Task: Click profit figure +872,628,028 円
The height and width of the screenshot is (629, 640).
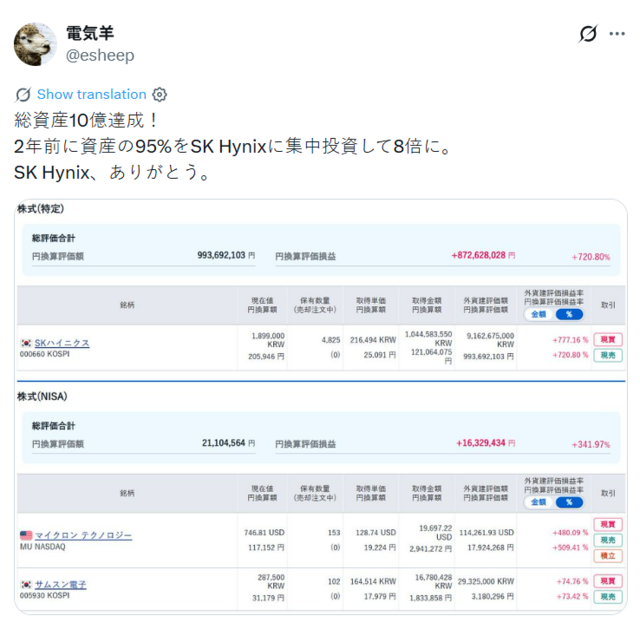Action: pos(483,256)
